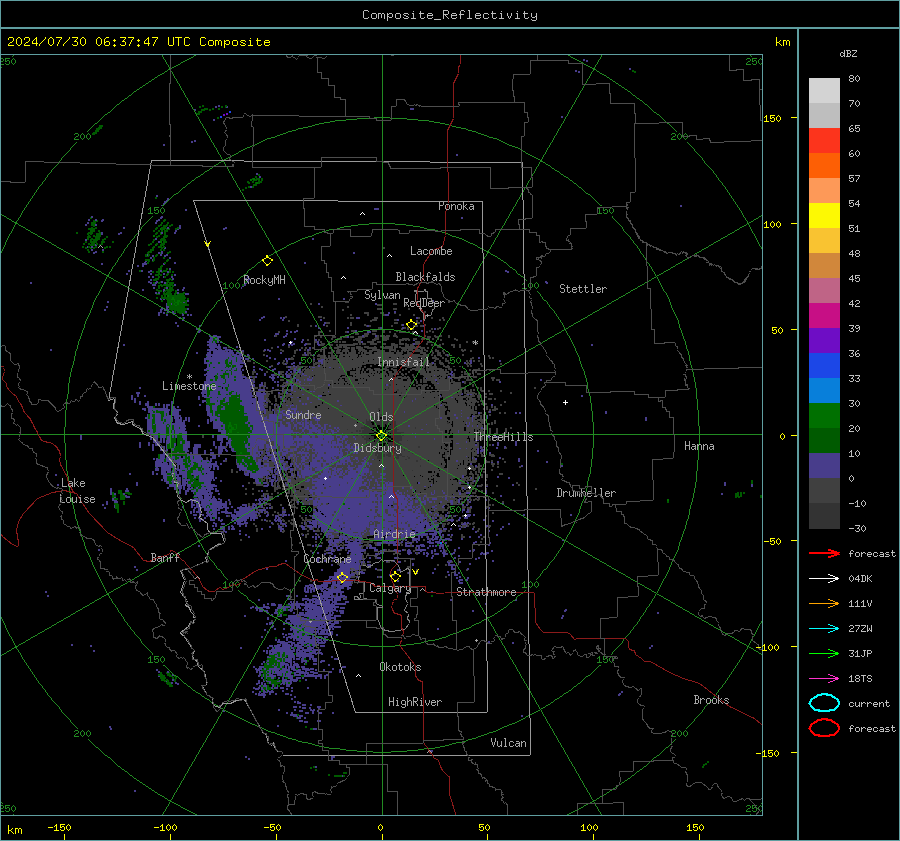Screen dimensions: 900x841
Task: Click the Cochrane label
Action: click(x=327, y=559)
